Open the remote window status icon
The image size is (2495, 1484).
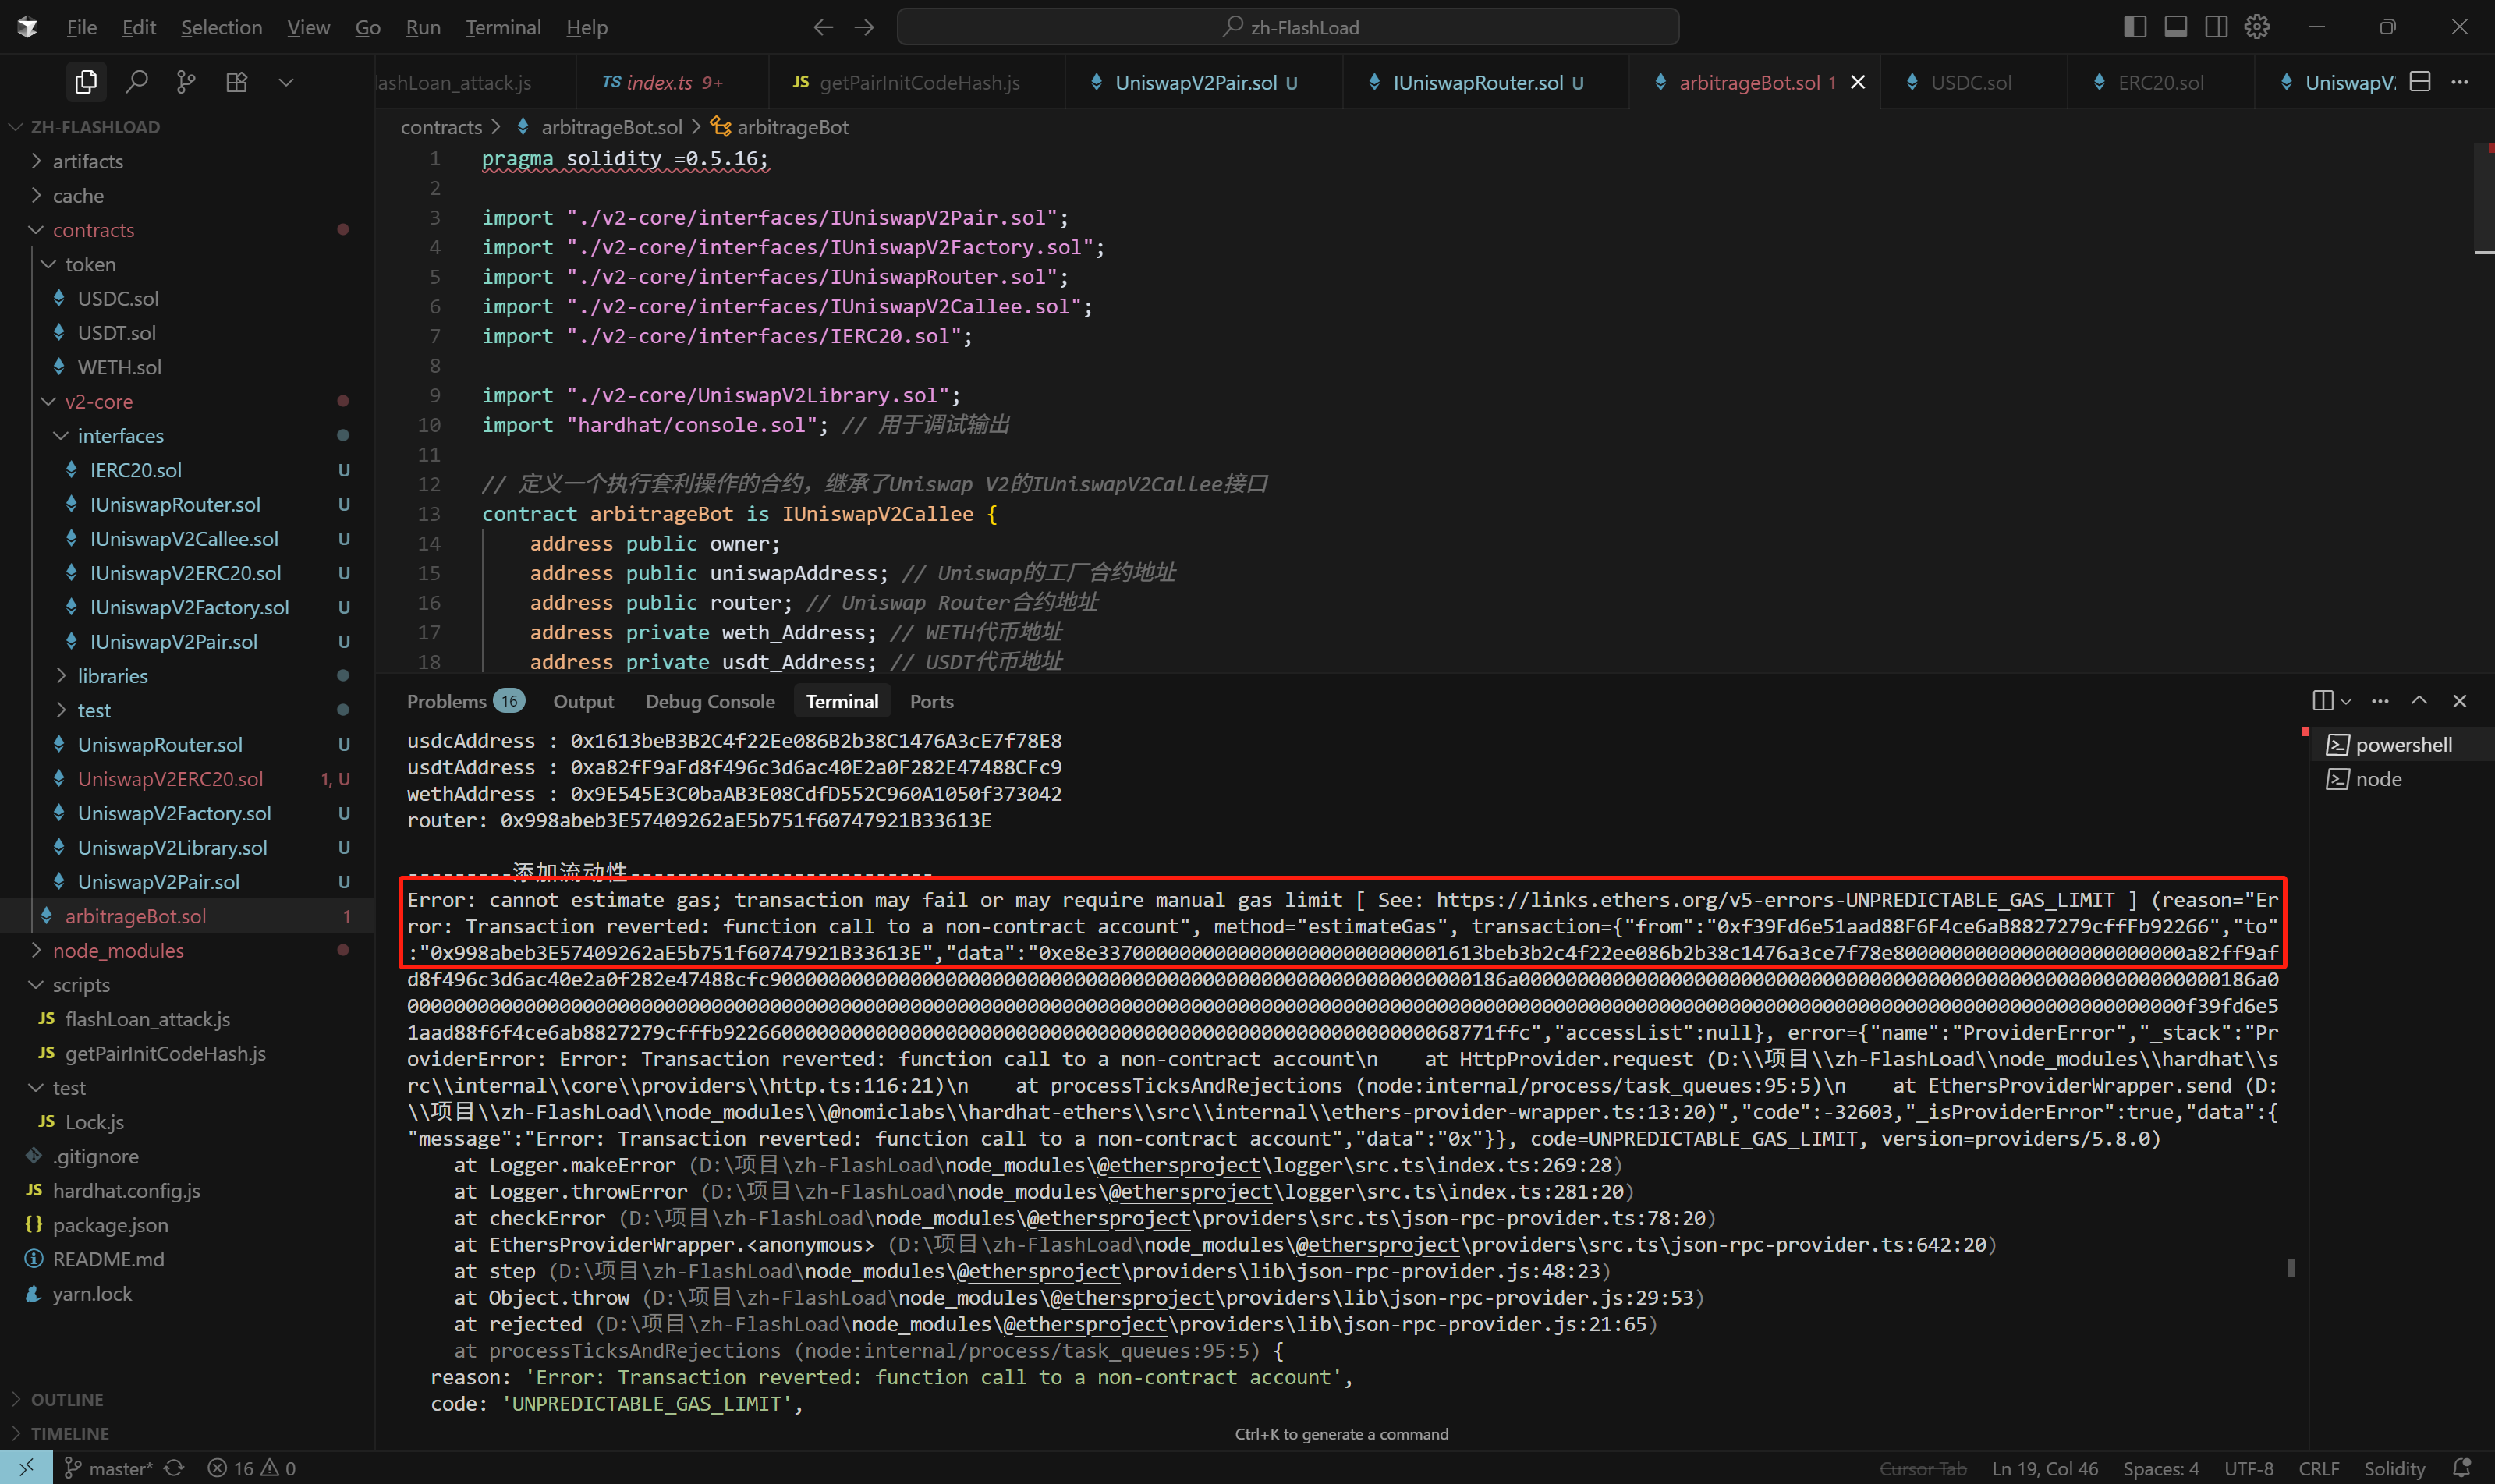click(x=27, y=1467)
